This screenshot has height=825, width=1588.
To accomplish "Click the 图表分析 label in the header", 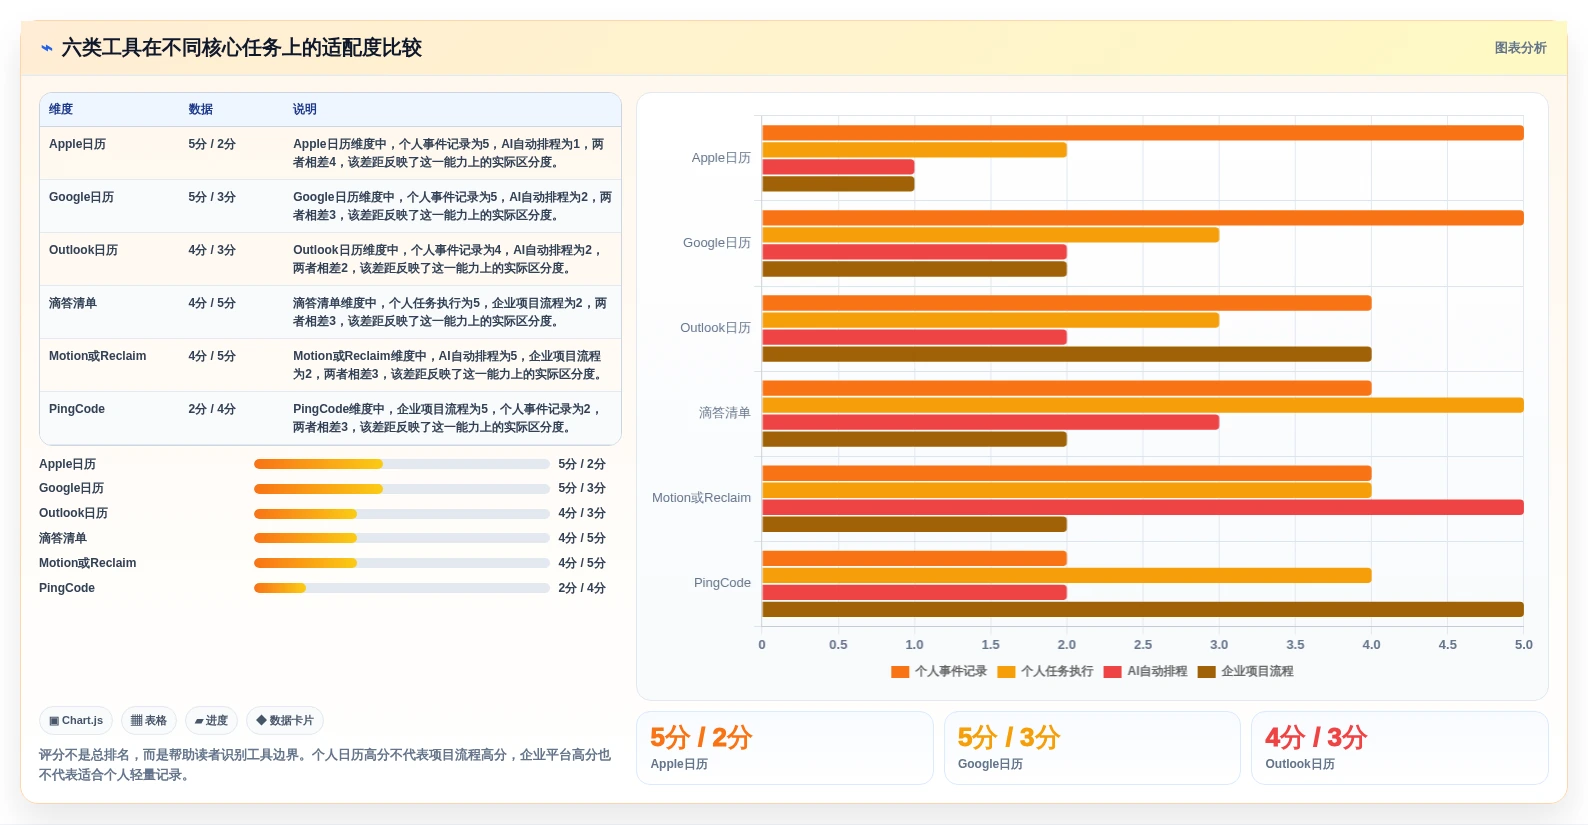I will [x=1520, y=48].
